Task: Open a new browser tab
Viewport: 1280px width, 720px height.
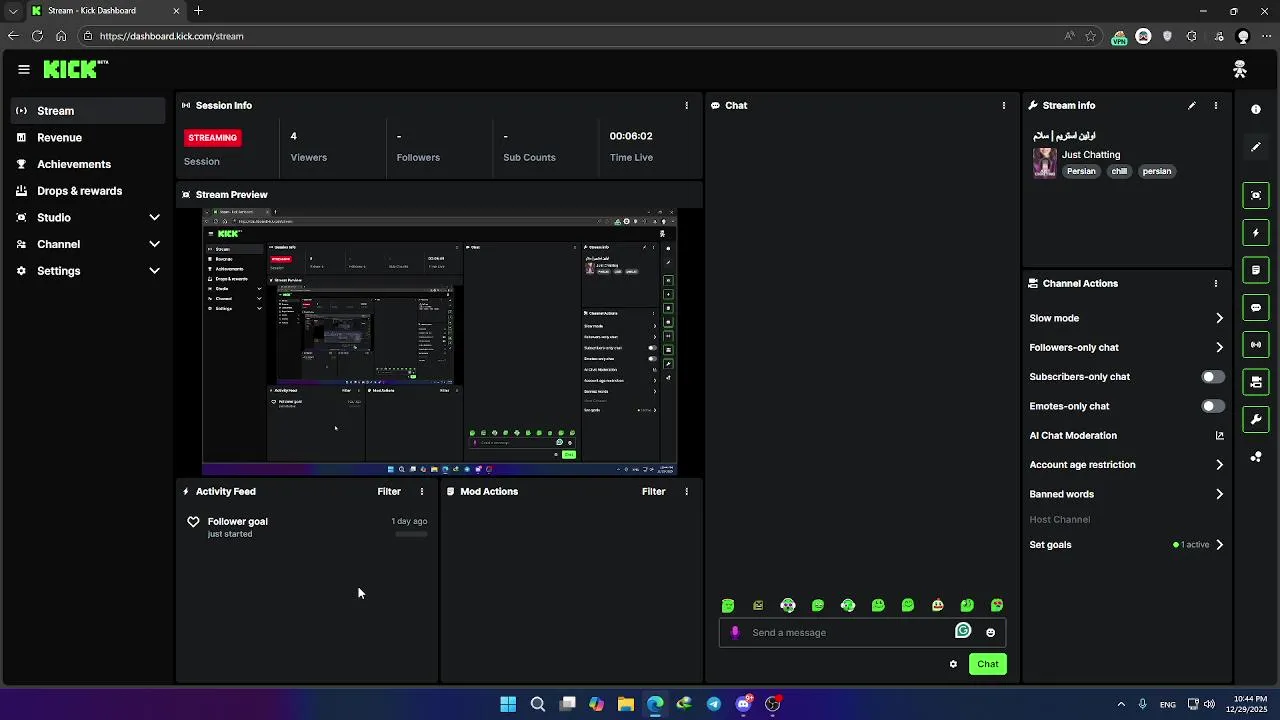Action: click(198, 11)
